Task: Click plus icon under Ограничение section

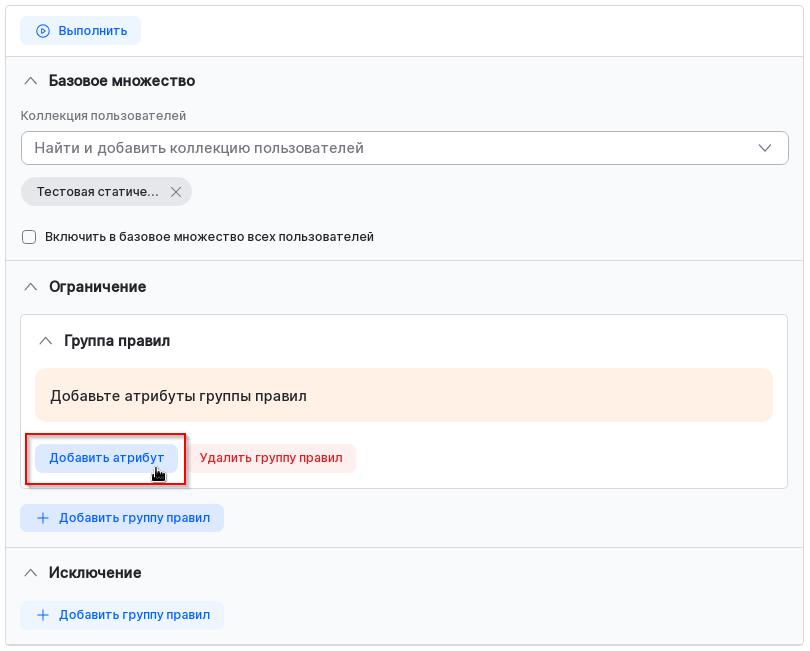Action: click(43, 518)
